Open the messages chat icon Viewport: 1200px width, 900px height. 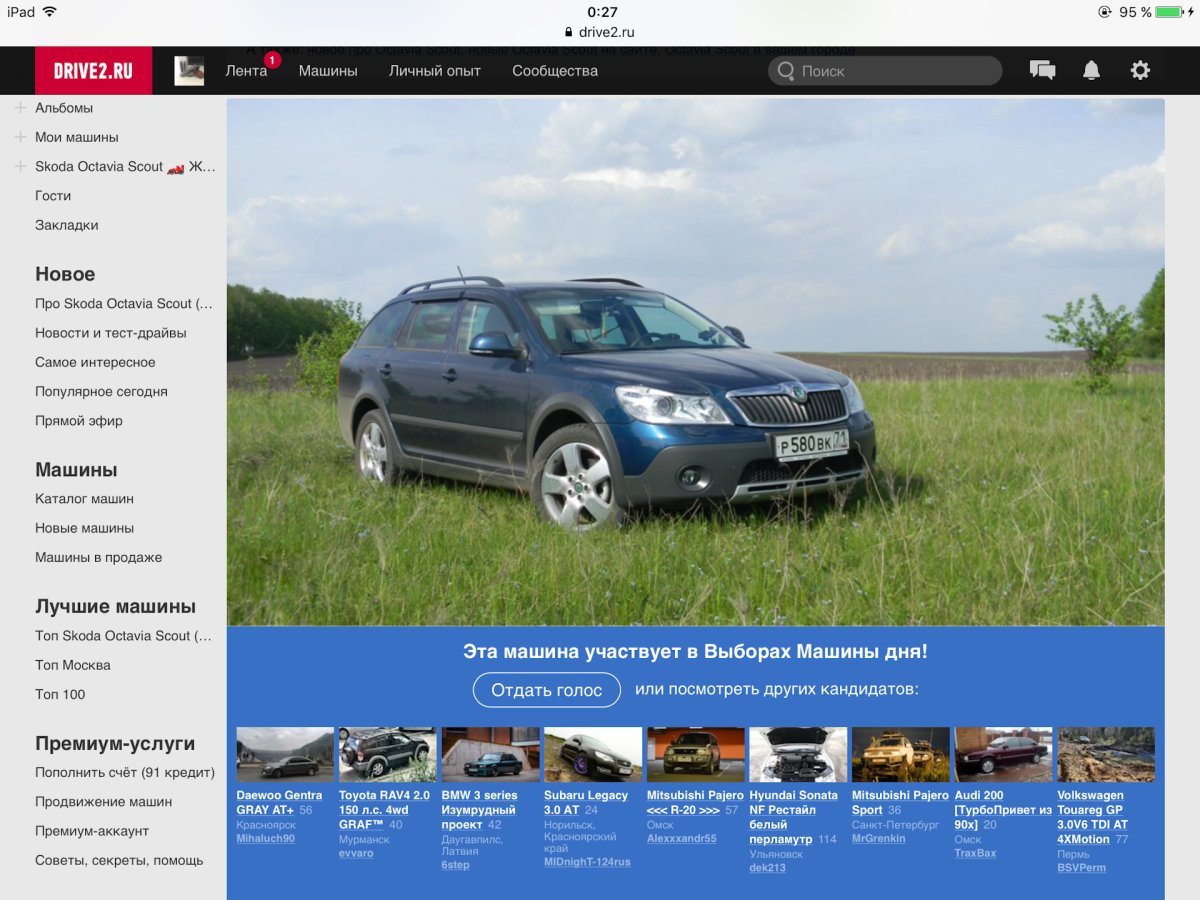point(1042,70)
